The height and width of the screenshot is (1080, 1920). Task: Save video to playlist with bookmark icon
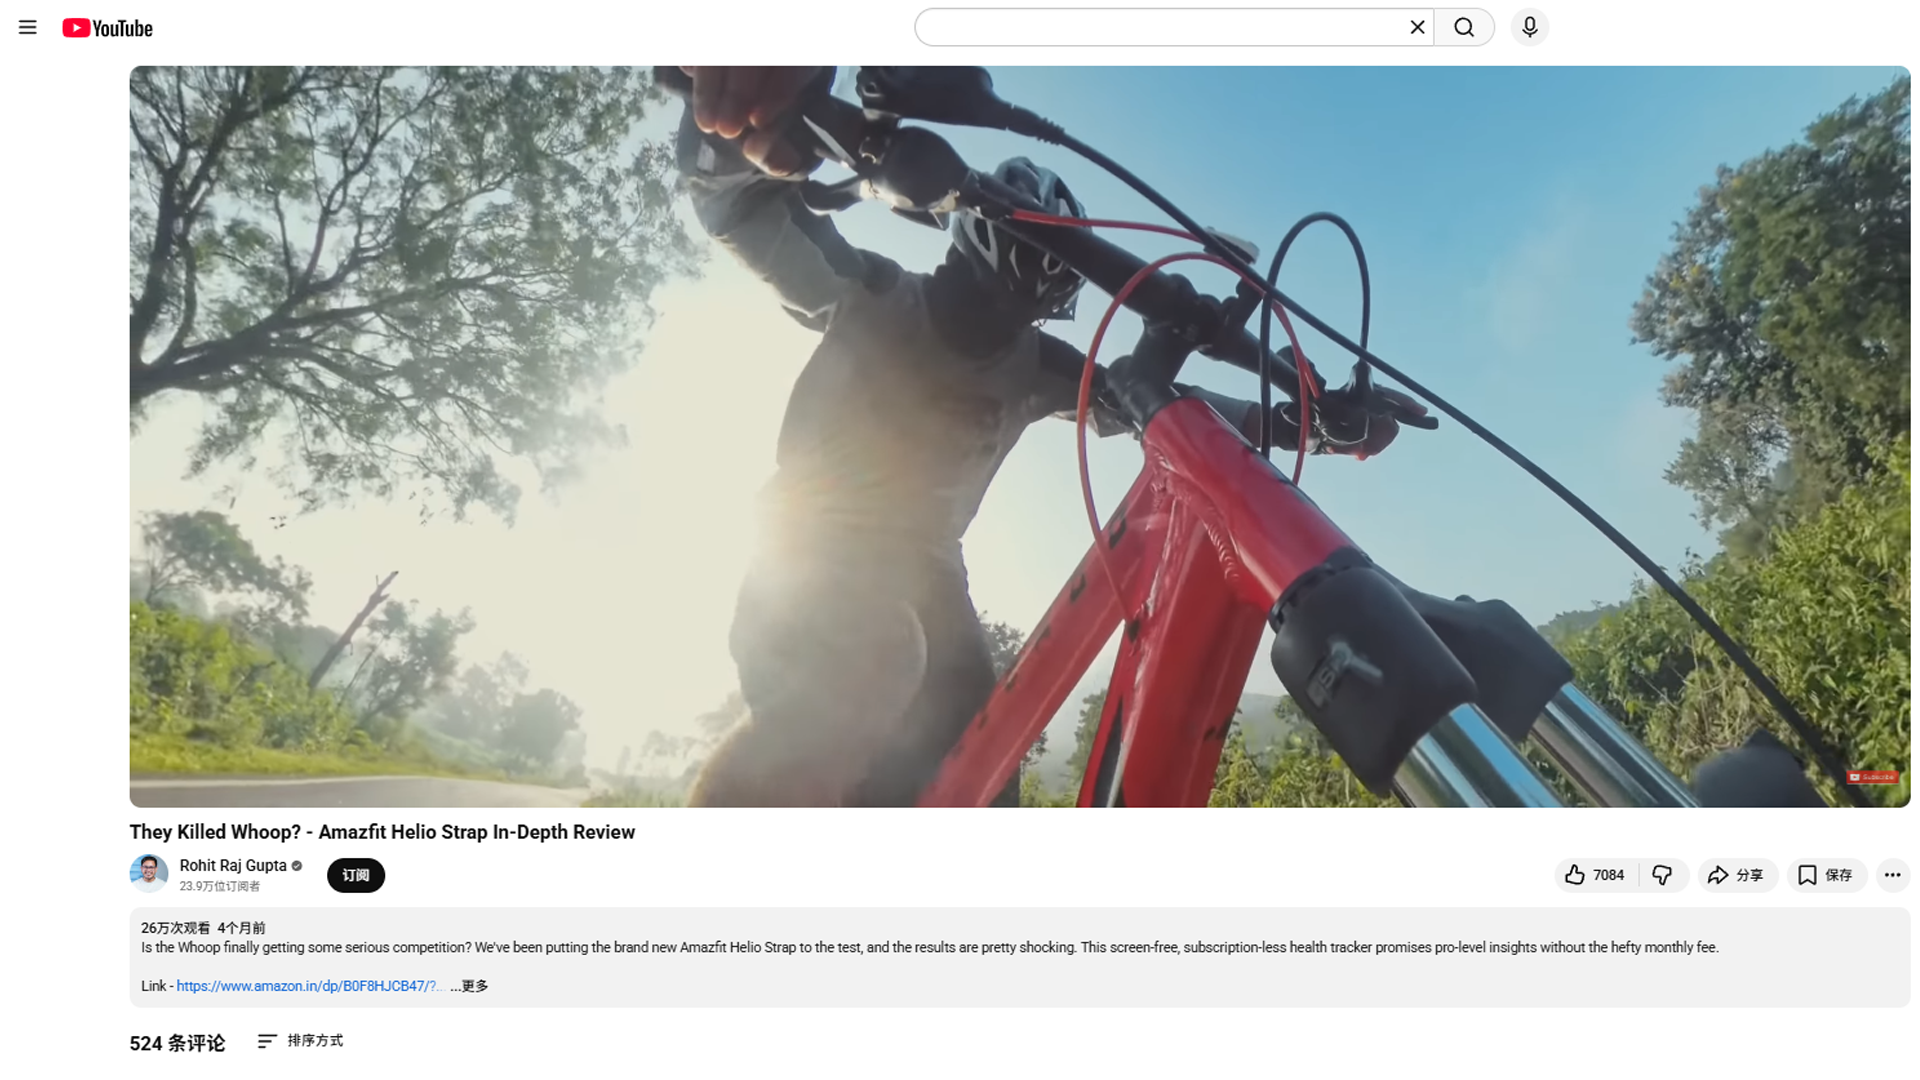click(1826, 875)
